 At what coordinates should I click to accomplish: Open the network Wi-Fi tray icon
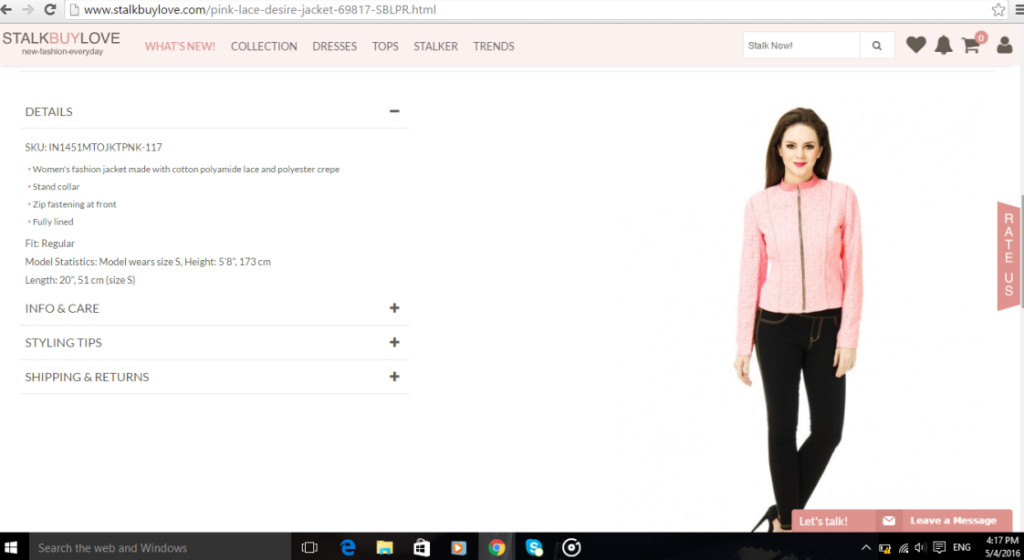coord(903,548)
